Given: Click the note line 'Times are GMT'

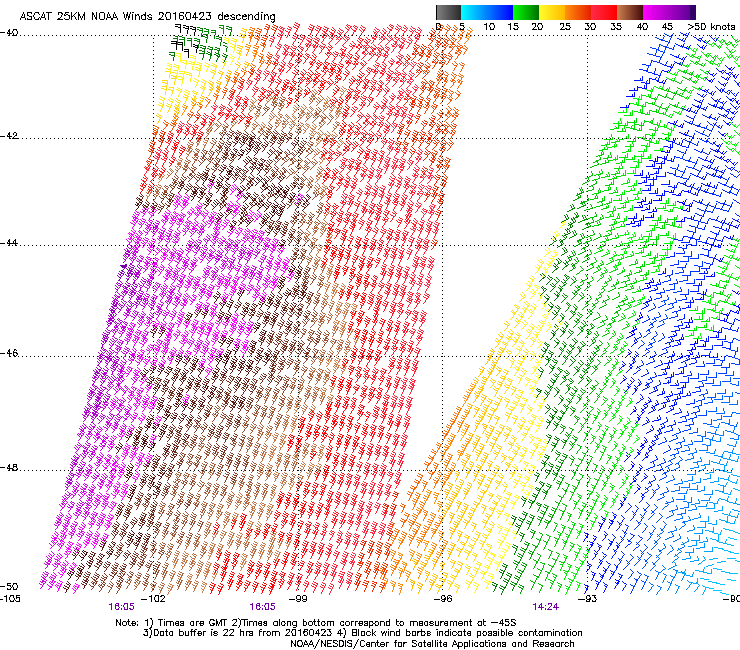Looking at the screenshot, I should pyautogui.click(x=192, y=623).
